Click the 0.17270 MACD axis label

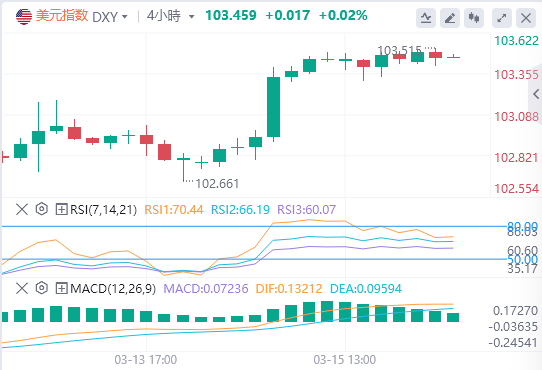pyautogui.click(x=515, y=311)
